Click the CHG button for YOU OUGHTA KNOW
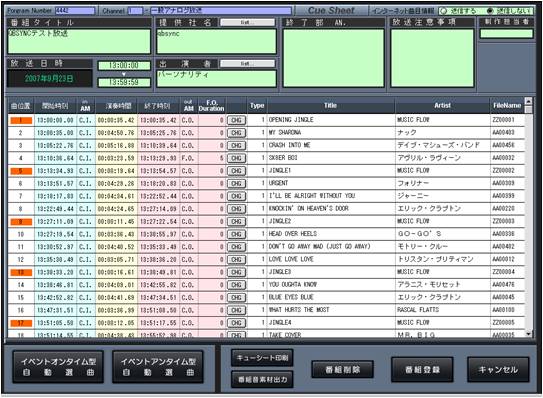This screenshot has width=543, height=398. click(x=236, y=285)
